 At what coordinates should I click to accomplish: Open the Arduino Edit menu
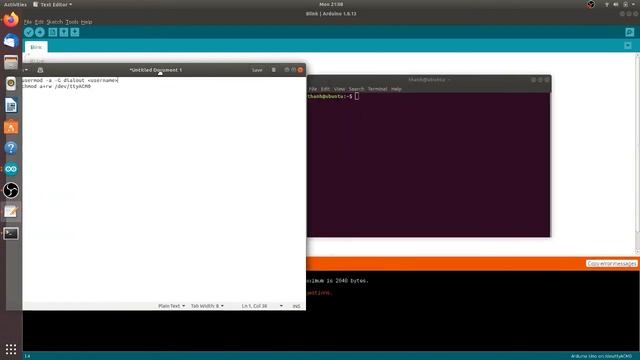click(39, 22)
